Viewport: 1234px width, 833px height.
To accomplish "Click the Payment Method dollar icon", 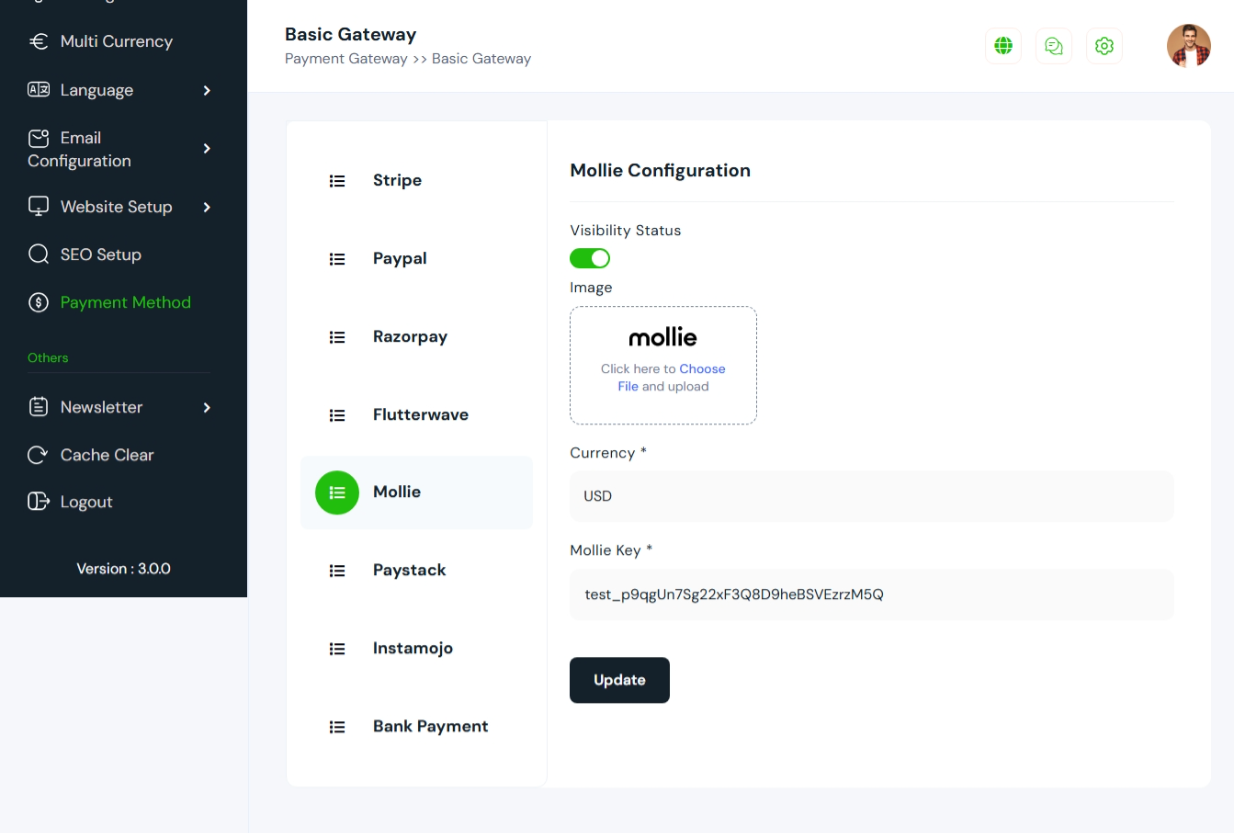I will 39,302.
